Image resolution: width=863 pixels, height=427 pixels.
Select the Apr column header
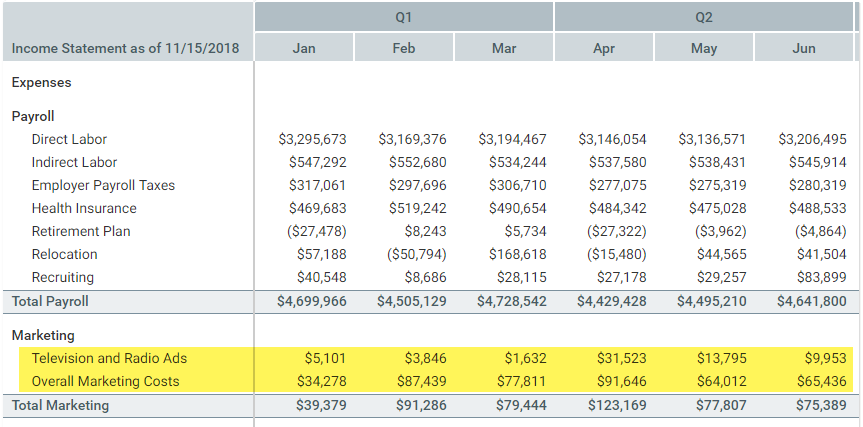pos(603,48)
